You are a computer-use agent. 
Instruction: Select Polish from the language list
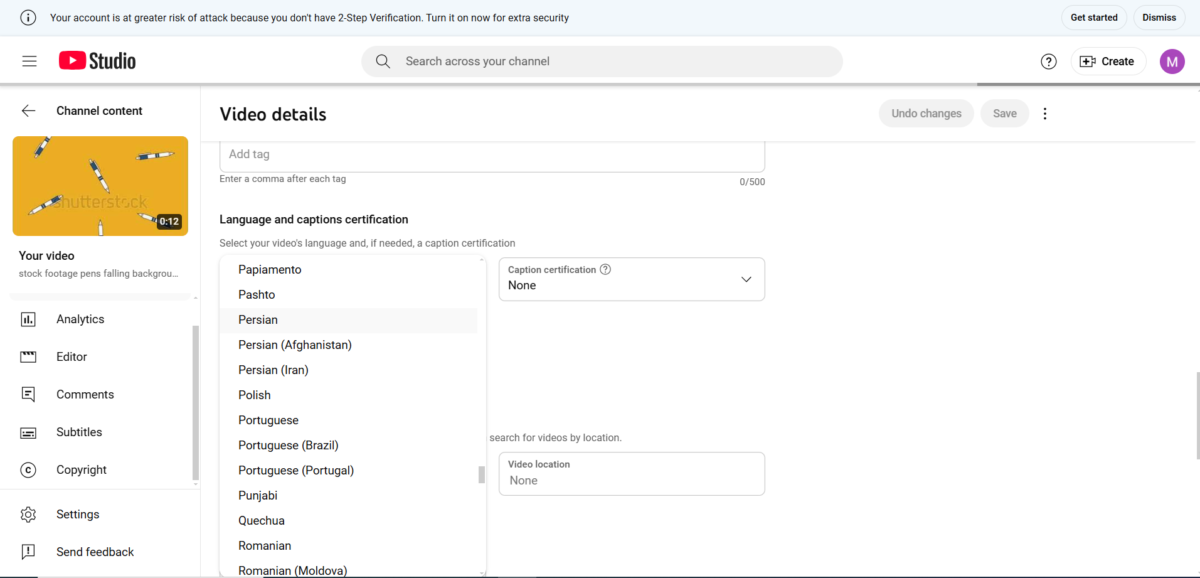pos(348,395)
